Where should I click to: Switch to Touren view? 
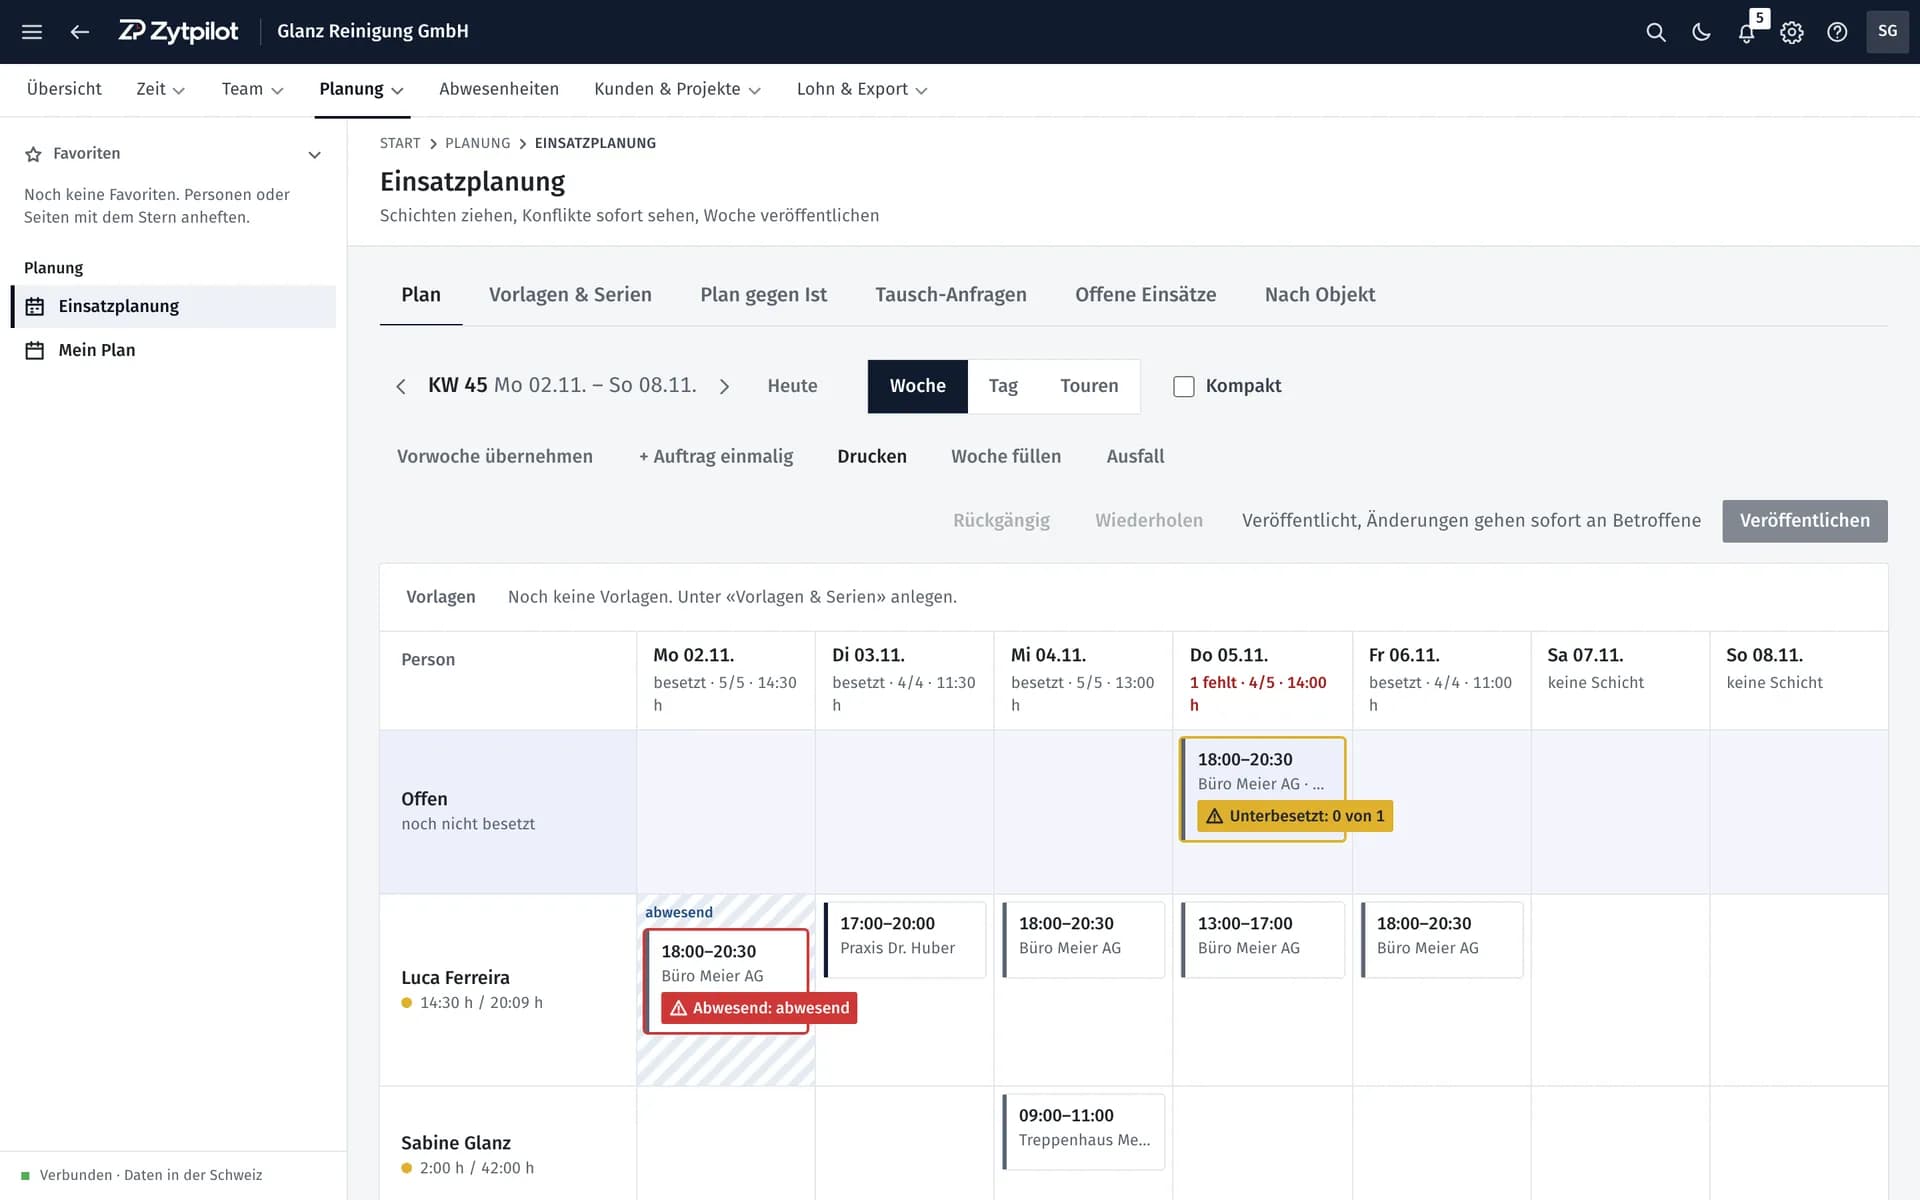[x=1089, y=386]
